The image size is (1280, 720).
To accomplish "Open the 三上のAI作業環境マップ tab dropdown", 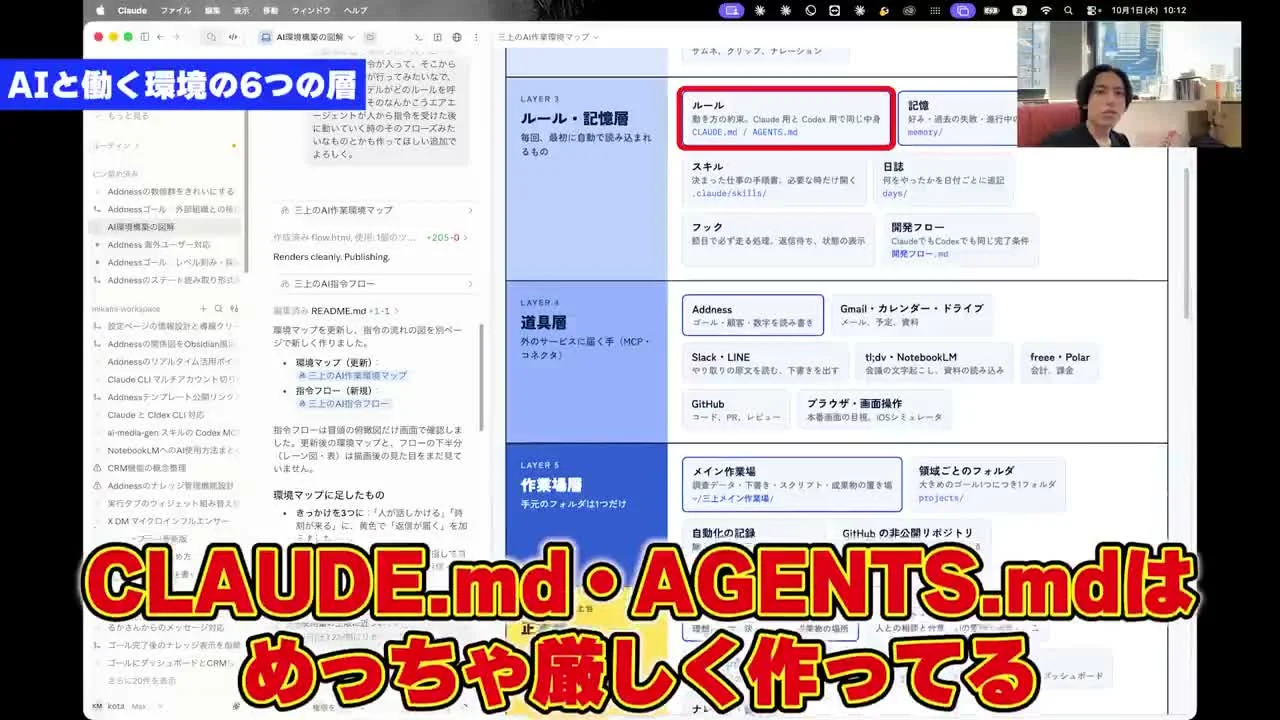I will 596,37.
